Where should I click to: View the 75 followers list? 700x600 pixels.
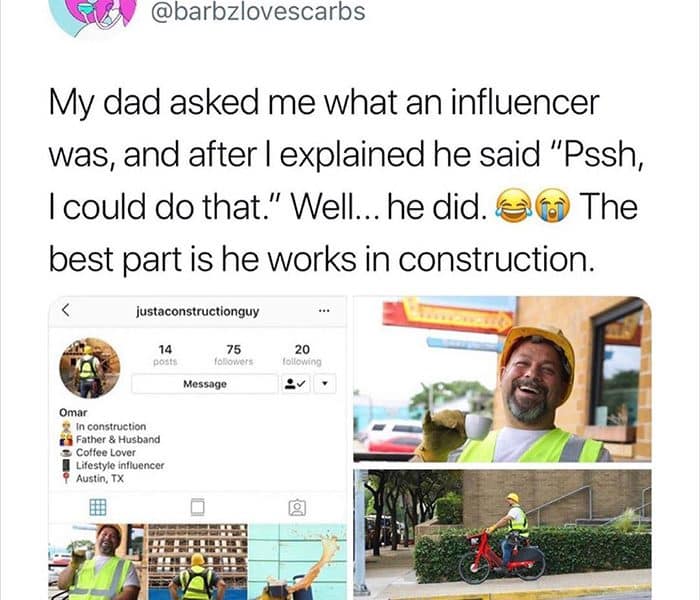click(233, 354)
